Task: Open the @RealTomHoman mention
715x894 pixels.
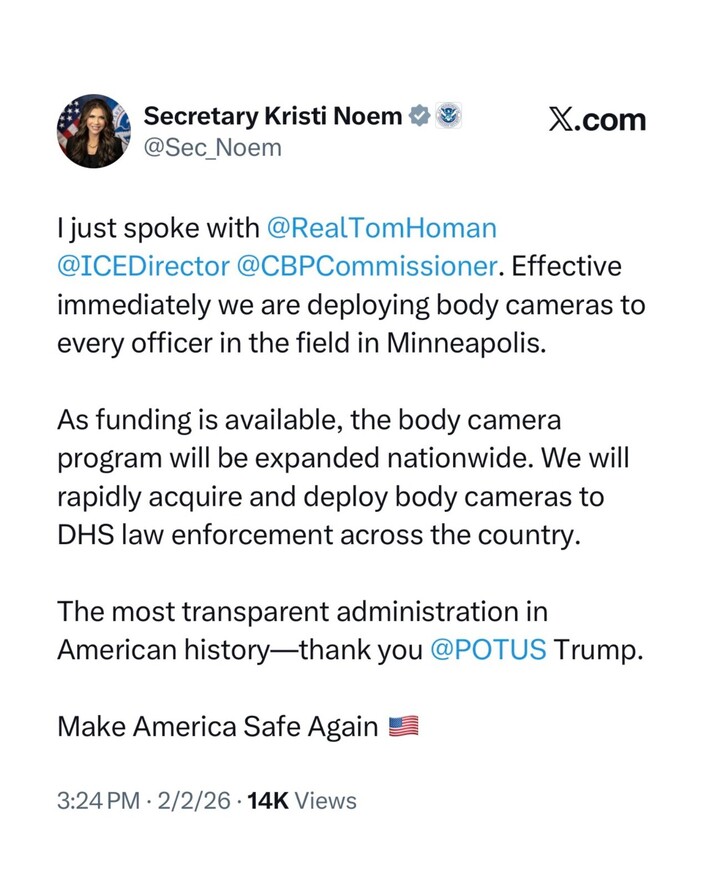Action: click(x=381, y=228)
